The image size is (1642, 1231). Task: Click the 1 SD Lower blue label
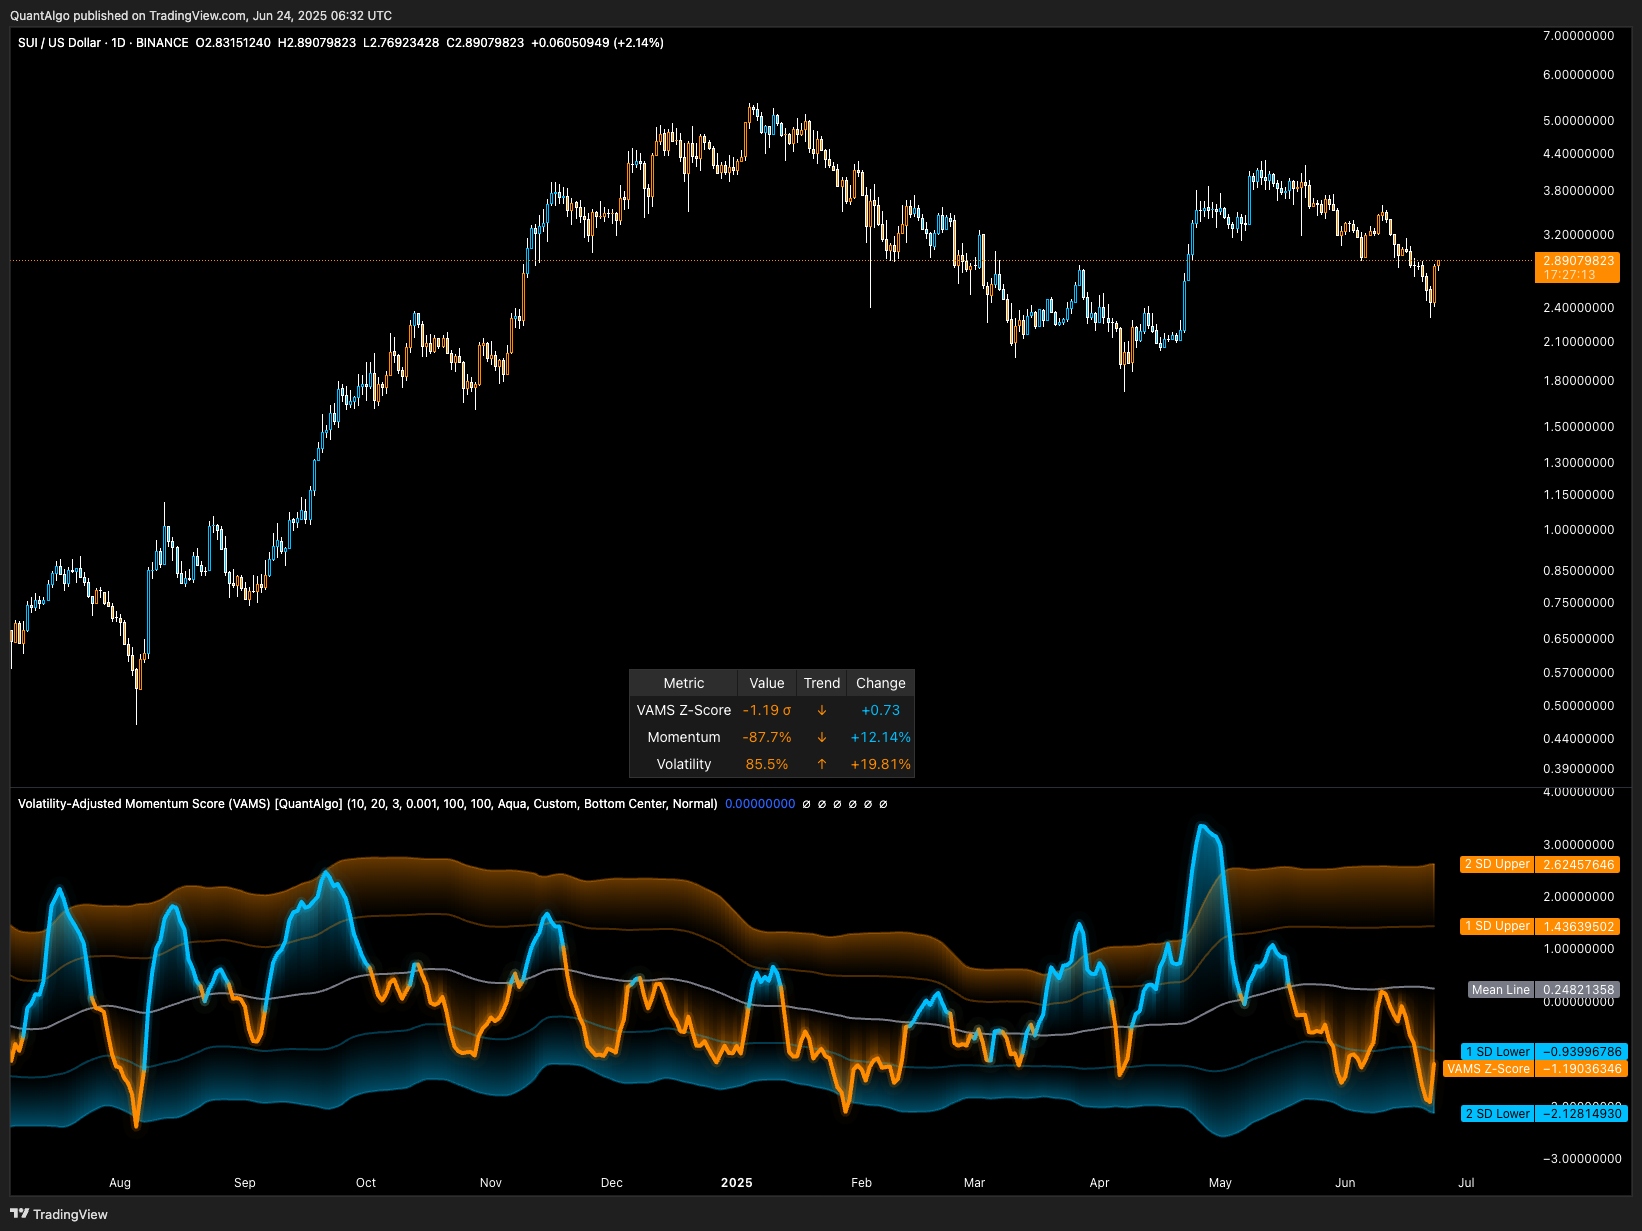tap(1497, 1052)
